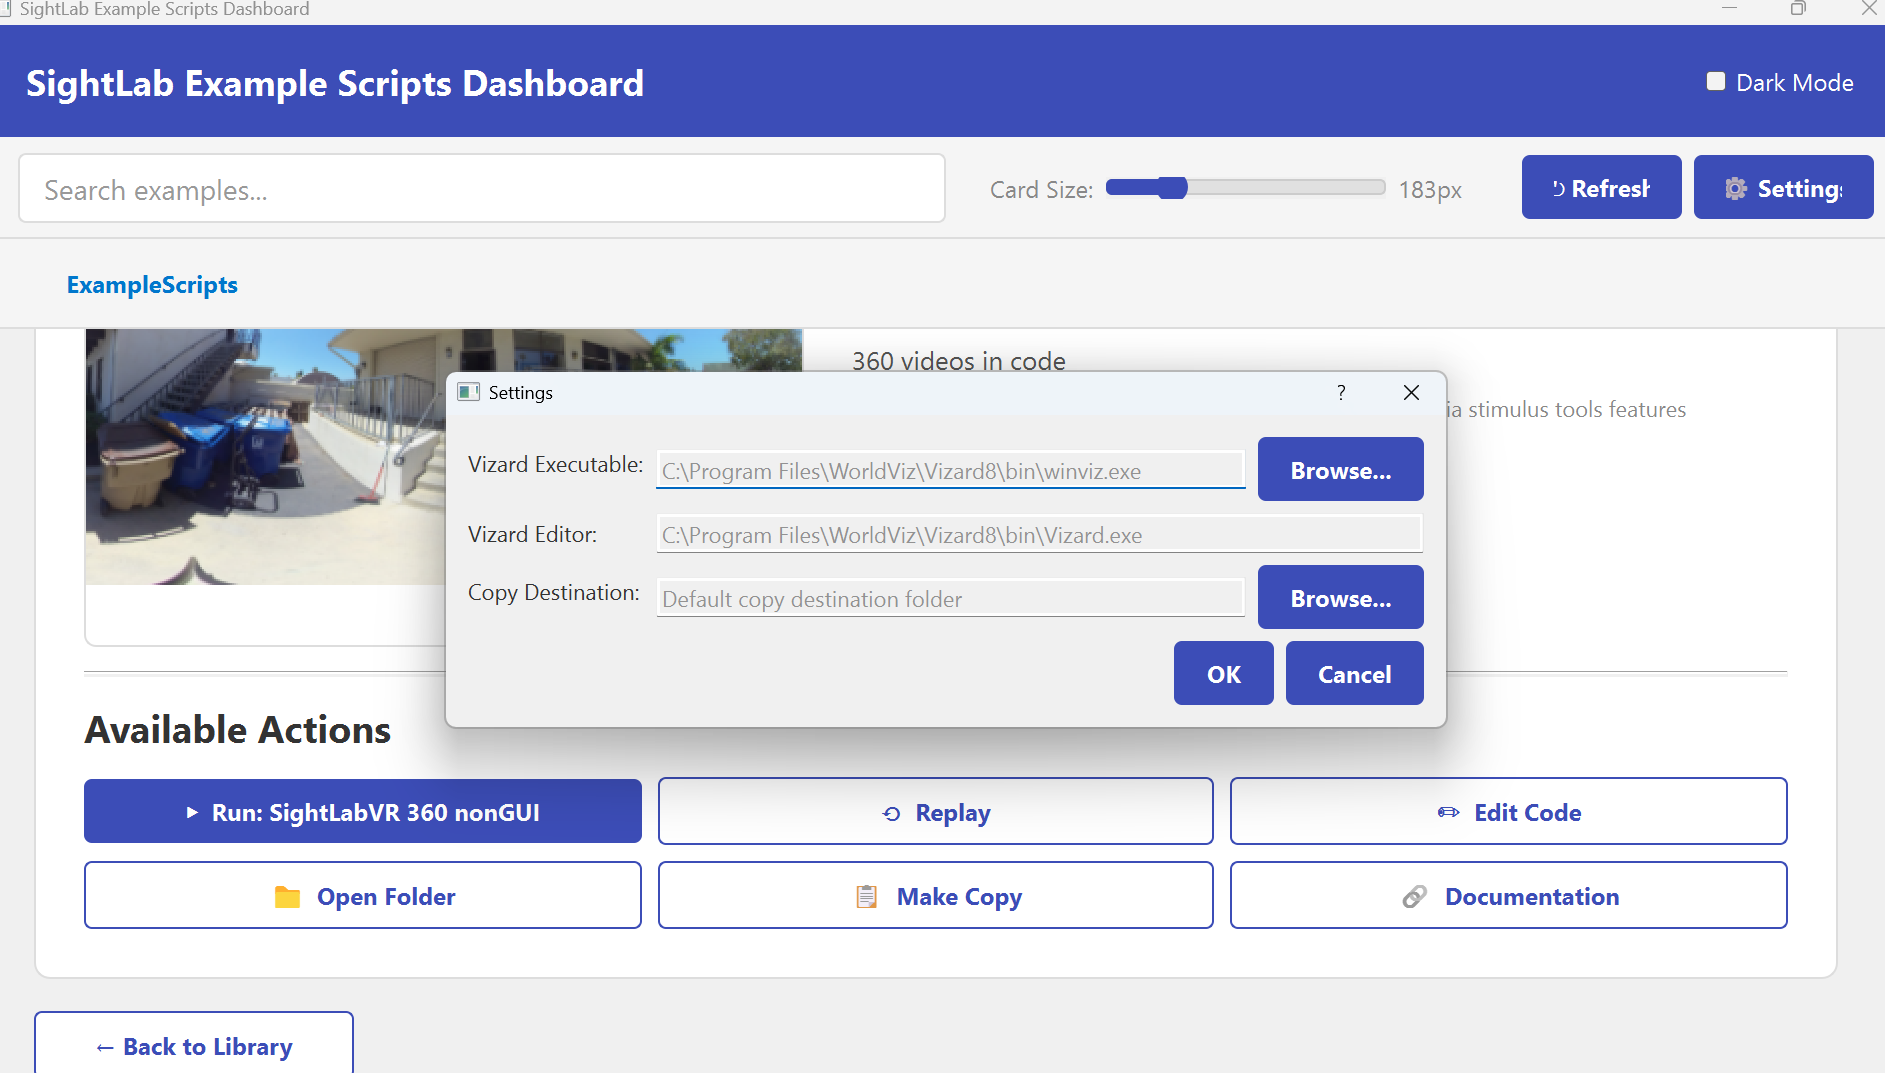Open the ExampleScripts tab
The height and width of the screenshot is (1073, 1885).
click(x=152, y=285)
